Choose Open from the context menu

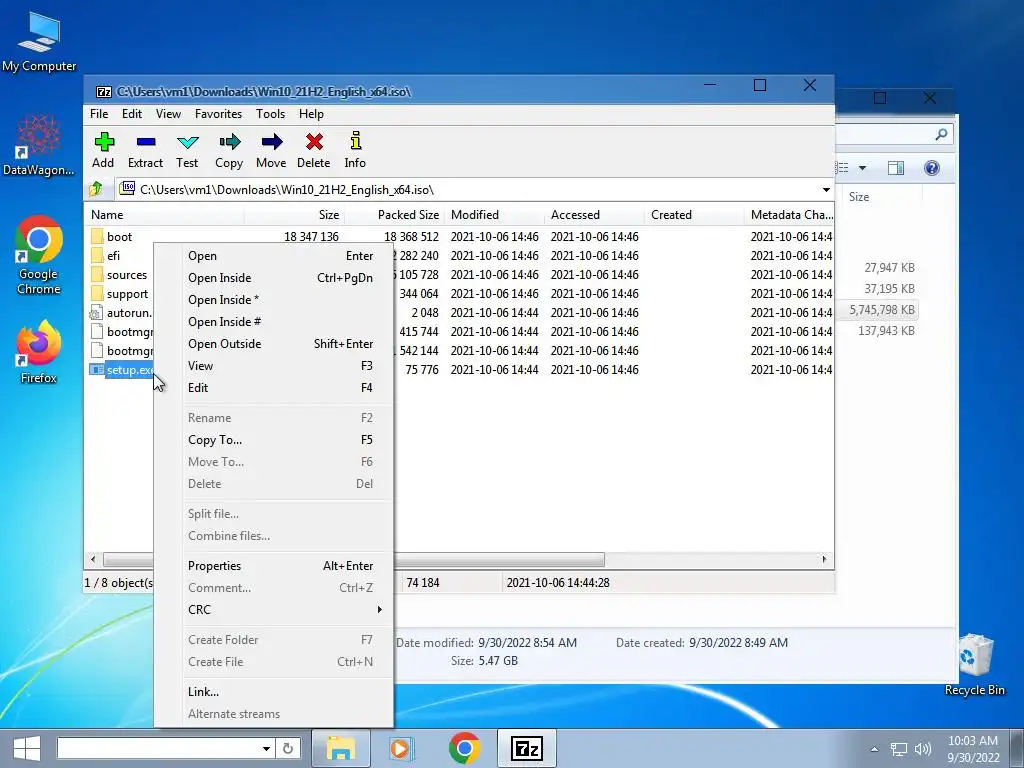click(274, 256)
